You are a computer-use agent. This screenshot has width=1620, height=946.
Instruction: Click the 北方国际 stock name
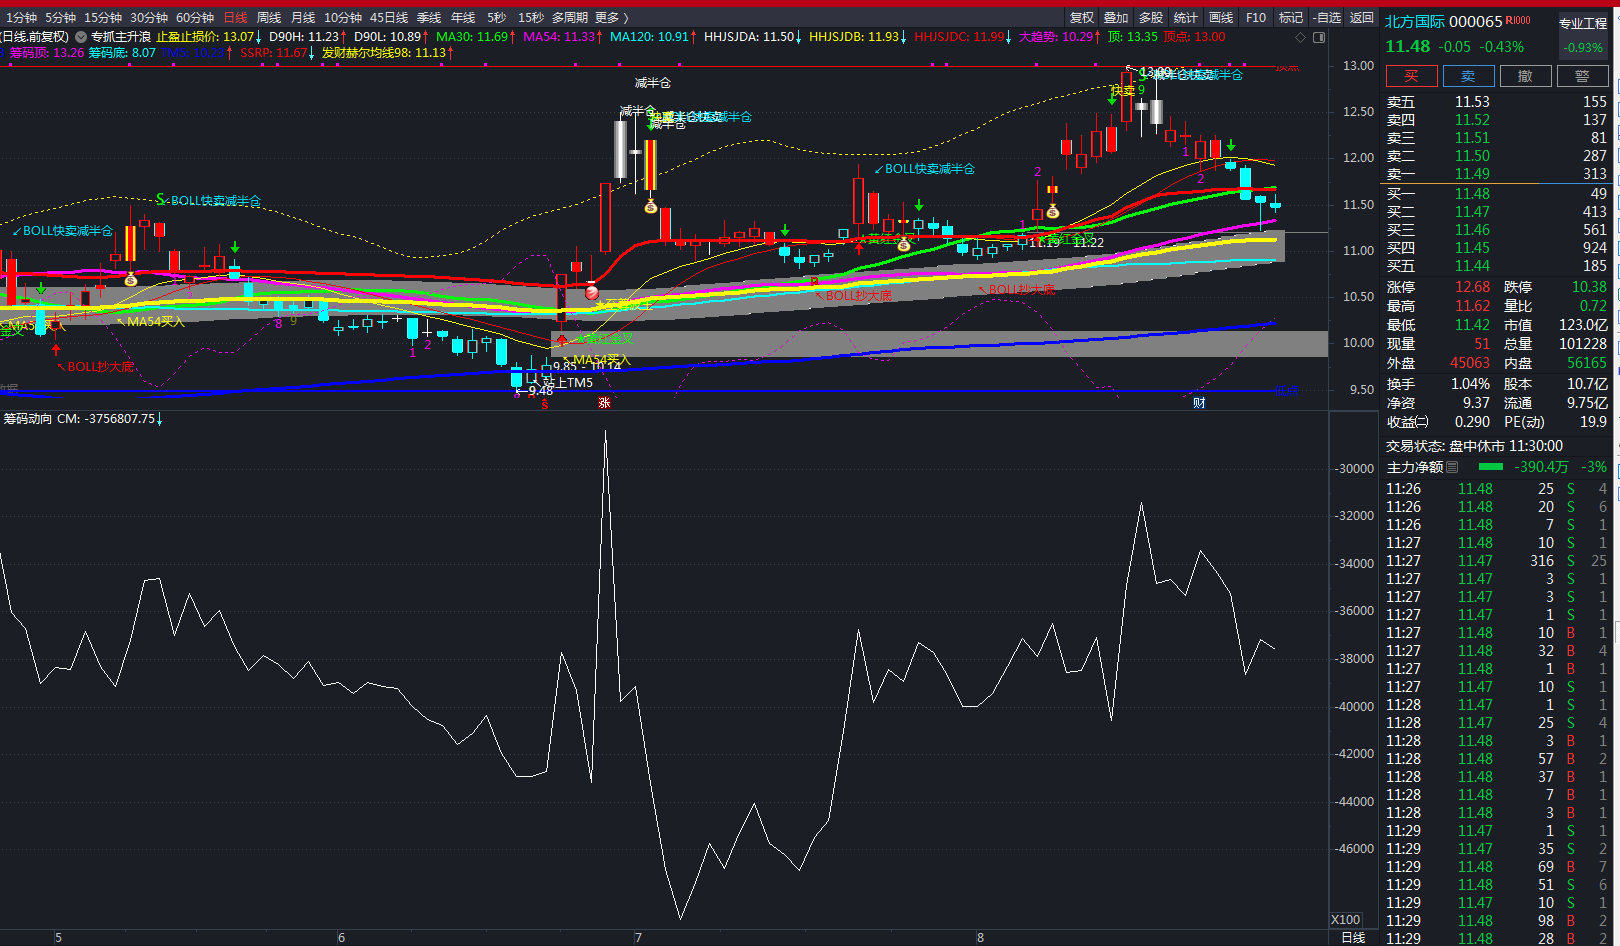pyautogui.click(x=1415, y=21)
